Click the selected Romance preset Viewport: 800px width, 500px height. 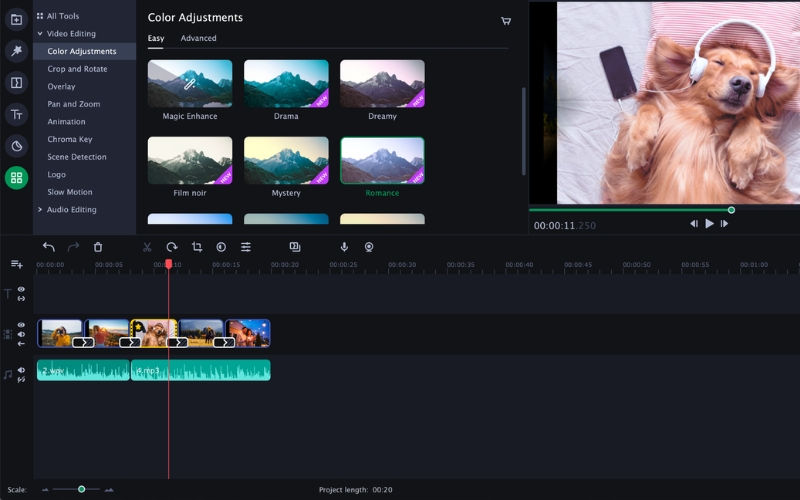click(x=382, y=160)
